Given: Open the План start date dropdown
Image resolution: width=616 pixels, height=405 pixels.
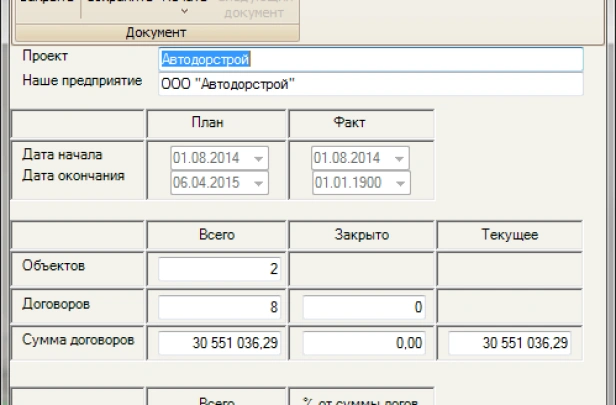Looking at the screenshot, I should [x=259, y=159].
